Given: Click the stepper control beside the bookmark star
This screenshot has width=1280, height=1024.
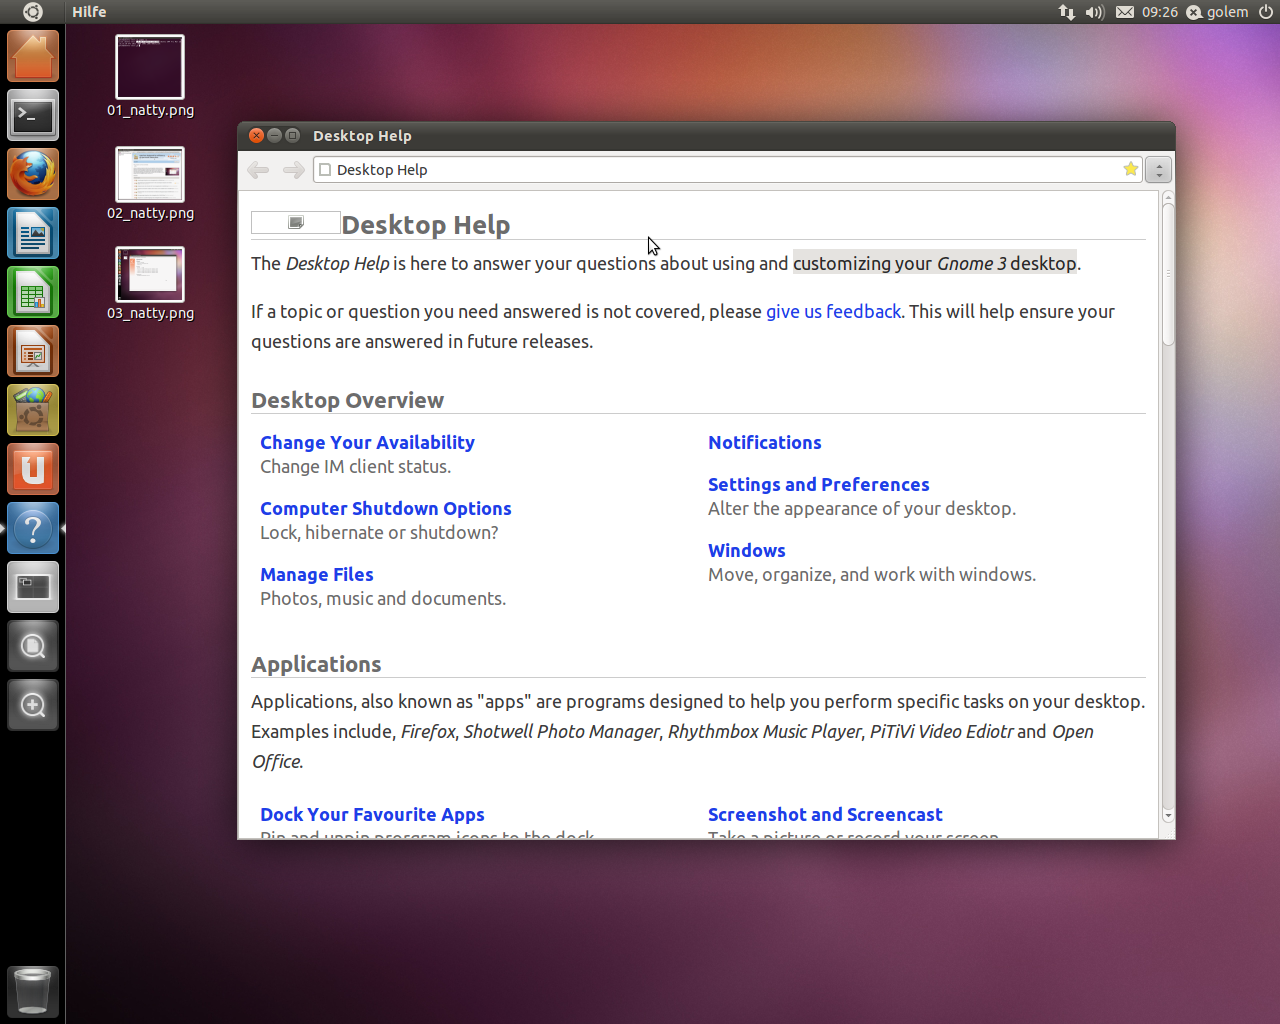Looking at the screenshot, I should coord(1158,169).
